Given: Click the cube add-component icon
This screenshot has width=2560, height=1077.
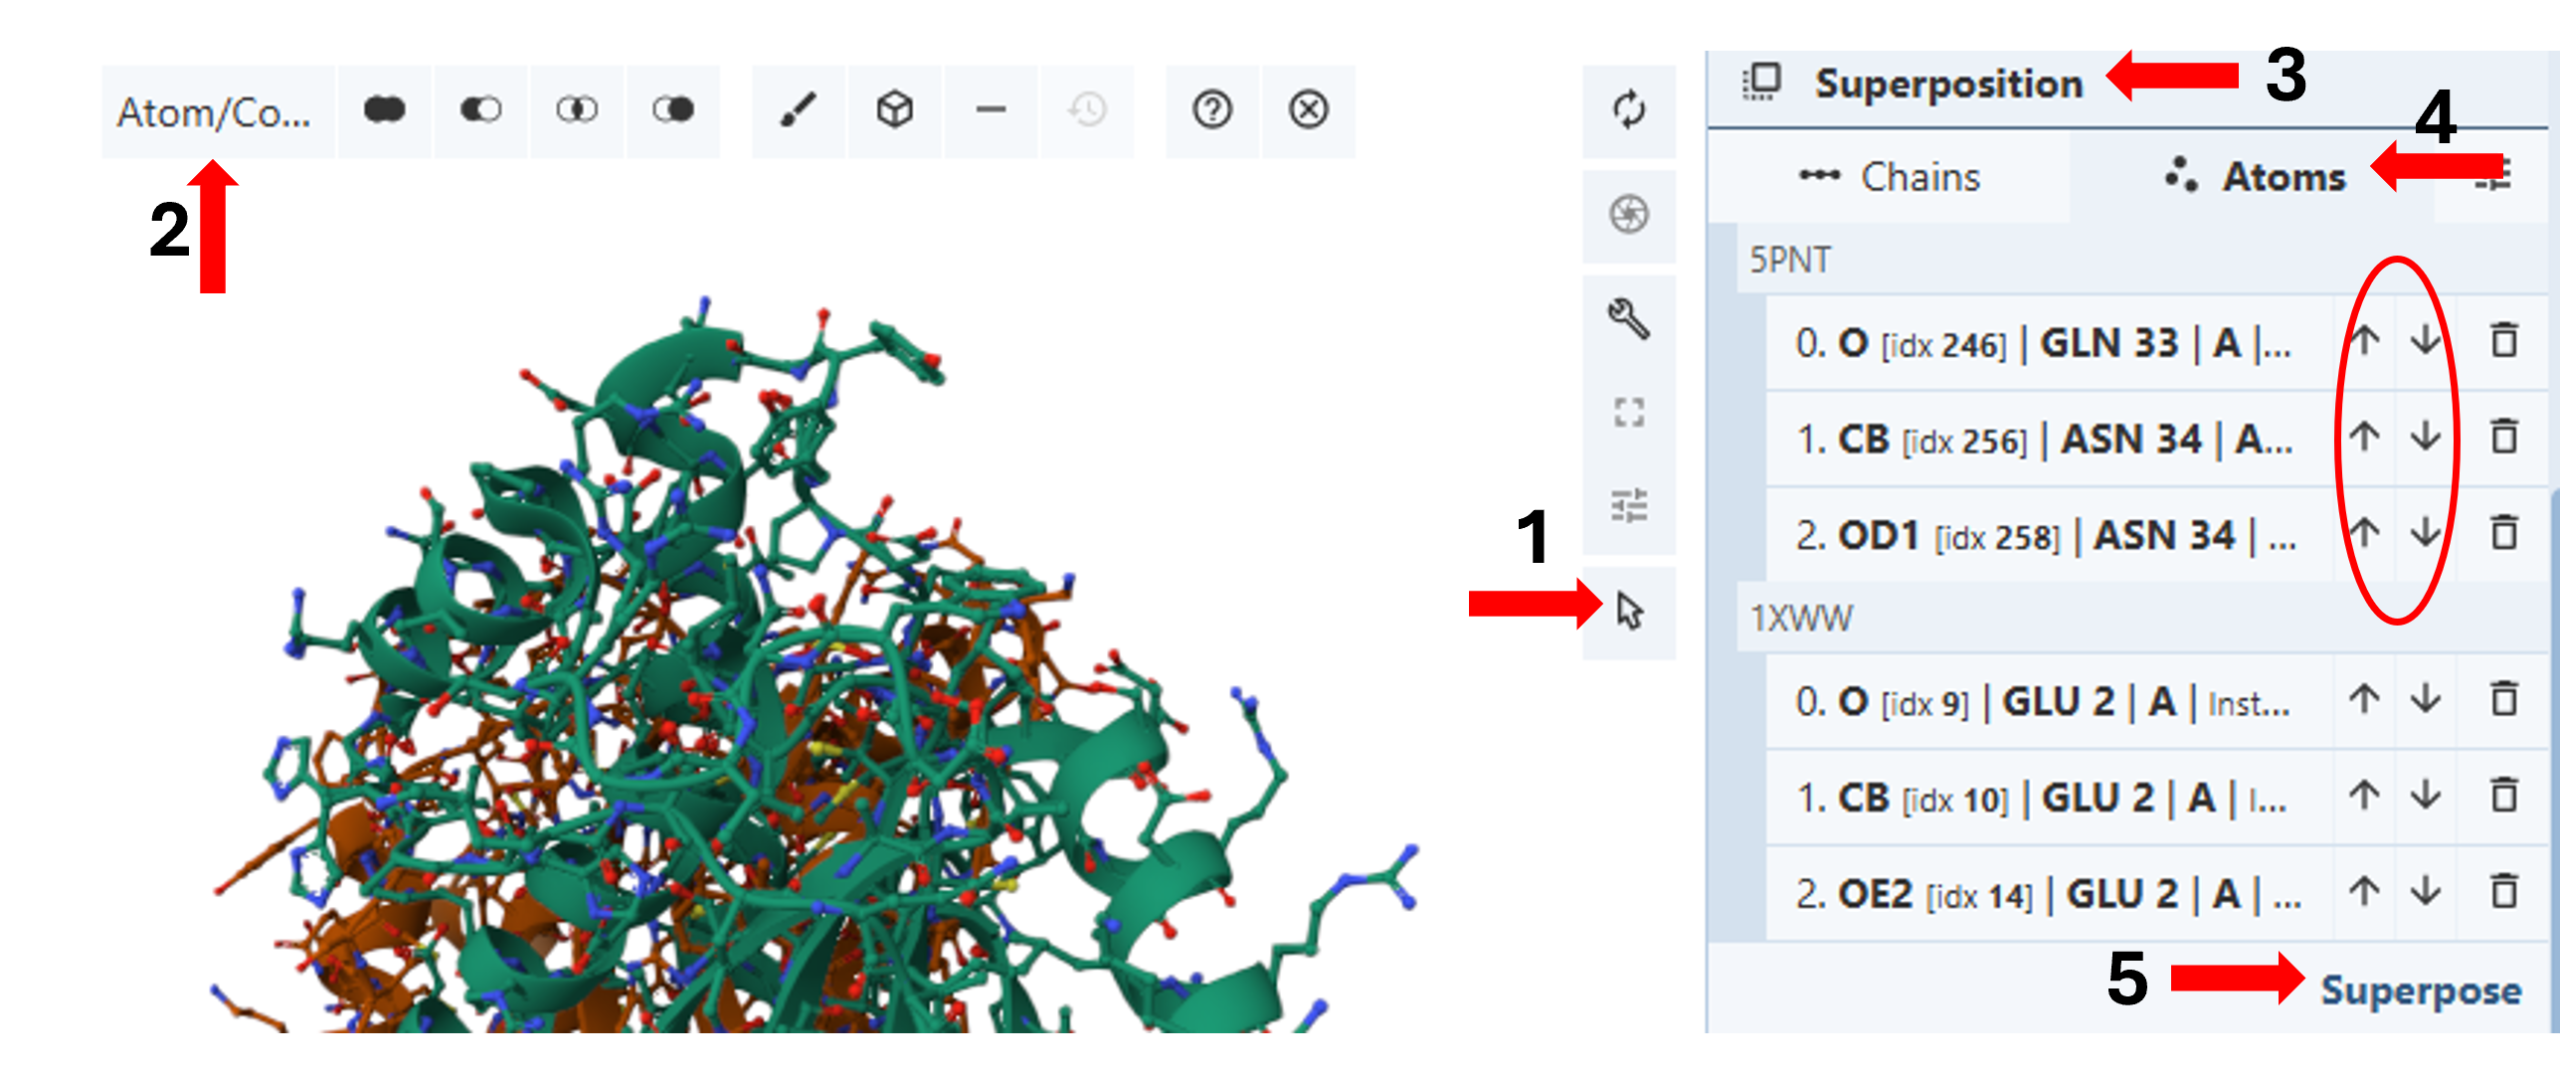Looking at the screenshot, I should (894, 110).
